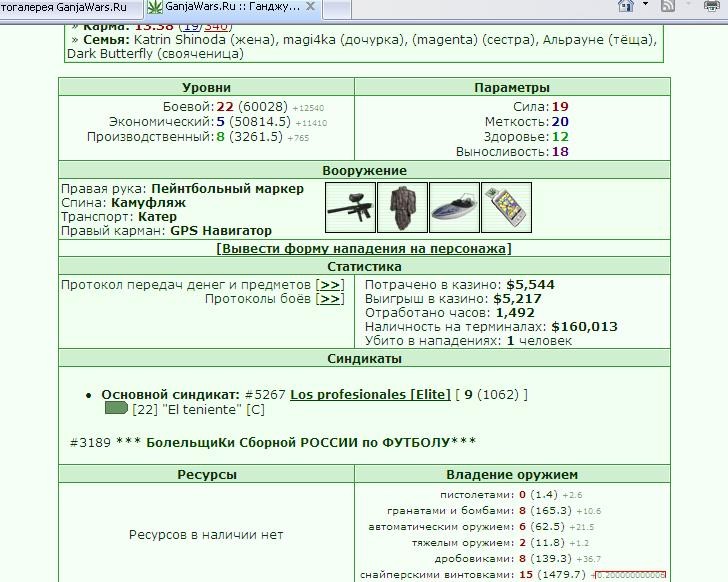Click family member 'magi4ka (дочурка)'
Image resolution: width=728 pixels, height=582 pixels.
[343, 39]
